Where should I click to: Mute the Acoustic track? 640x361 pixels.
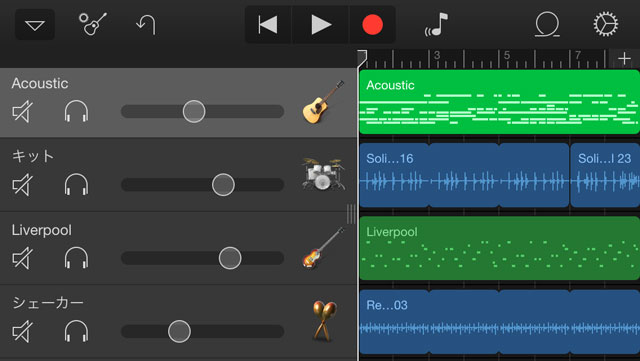pos(22,111)
